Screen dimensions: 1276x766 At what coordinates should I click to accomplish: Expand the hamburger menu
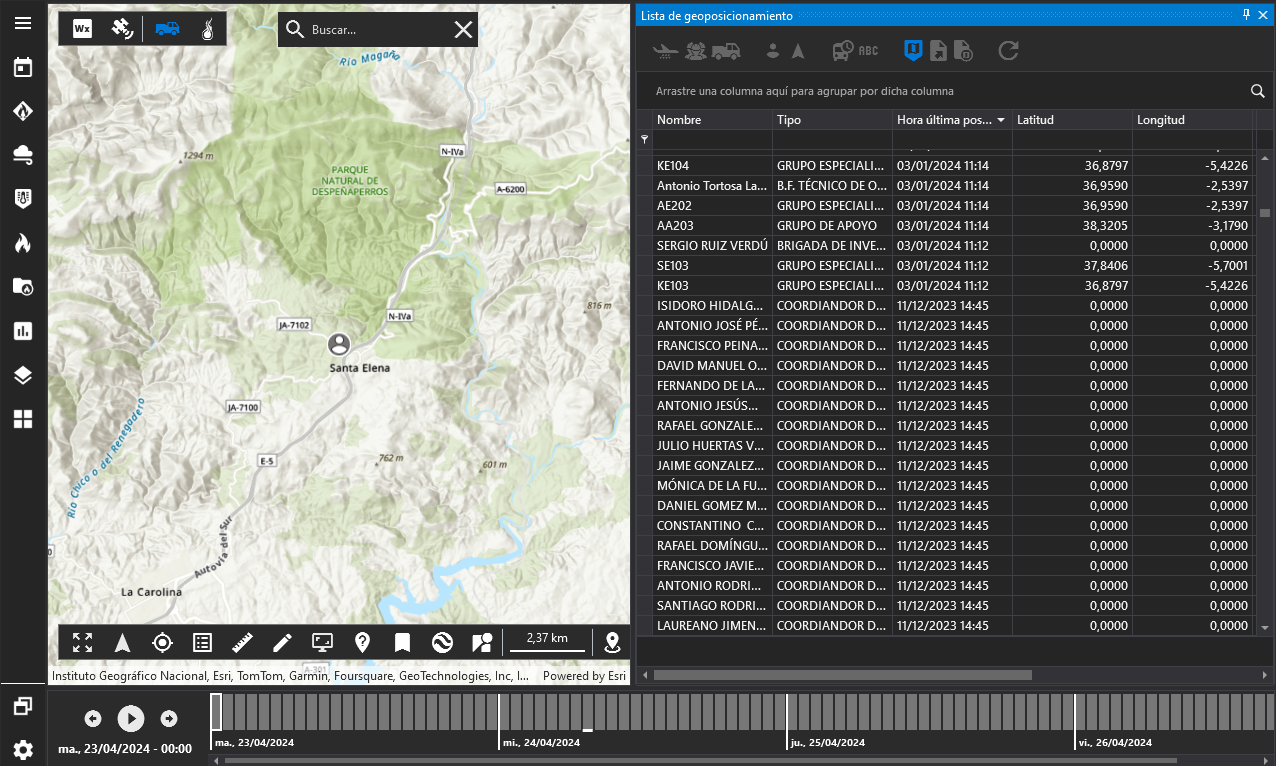pos(23,23)
